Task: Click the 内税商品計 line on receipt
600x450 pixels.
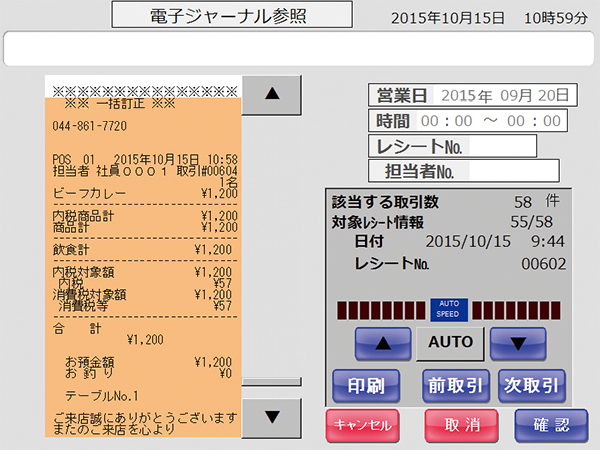Action: 145,216
